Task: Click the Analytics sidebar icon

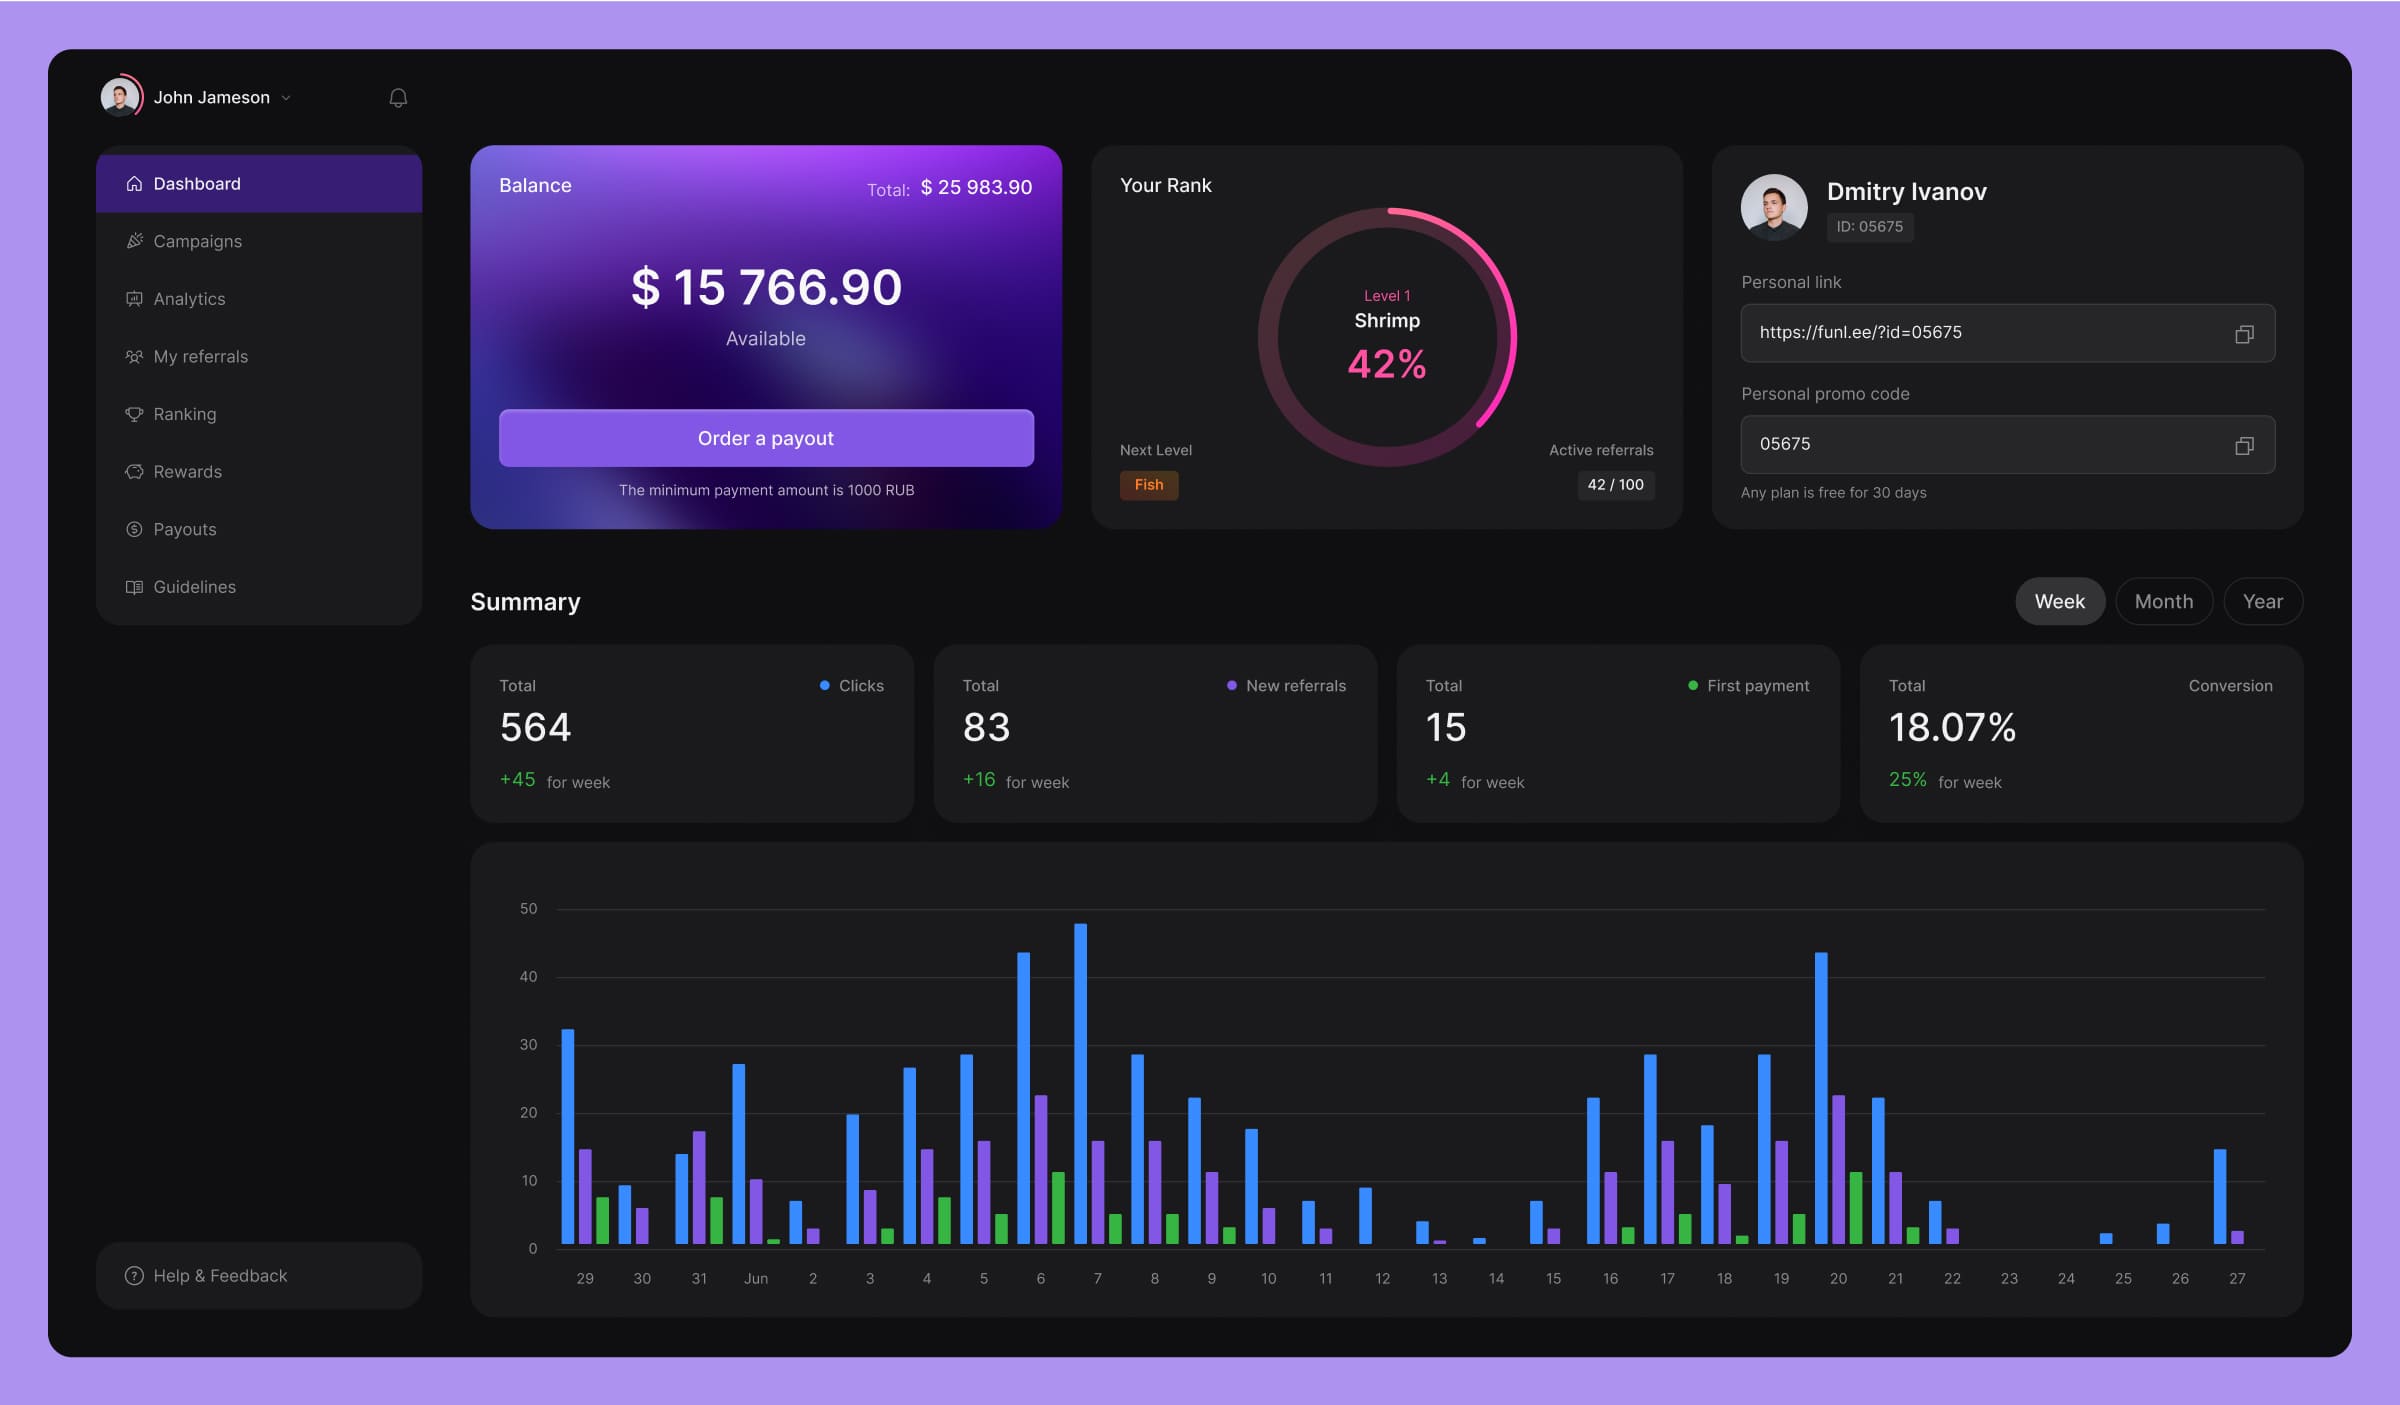Action: click(x=134, y=299)
